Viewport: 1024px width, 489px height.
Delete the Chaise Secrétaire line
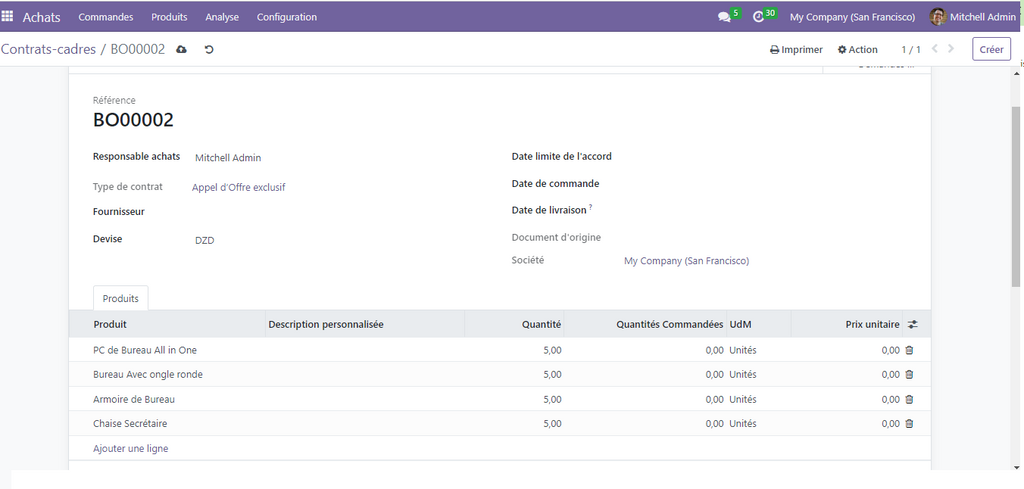click(x=909, y=424)
